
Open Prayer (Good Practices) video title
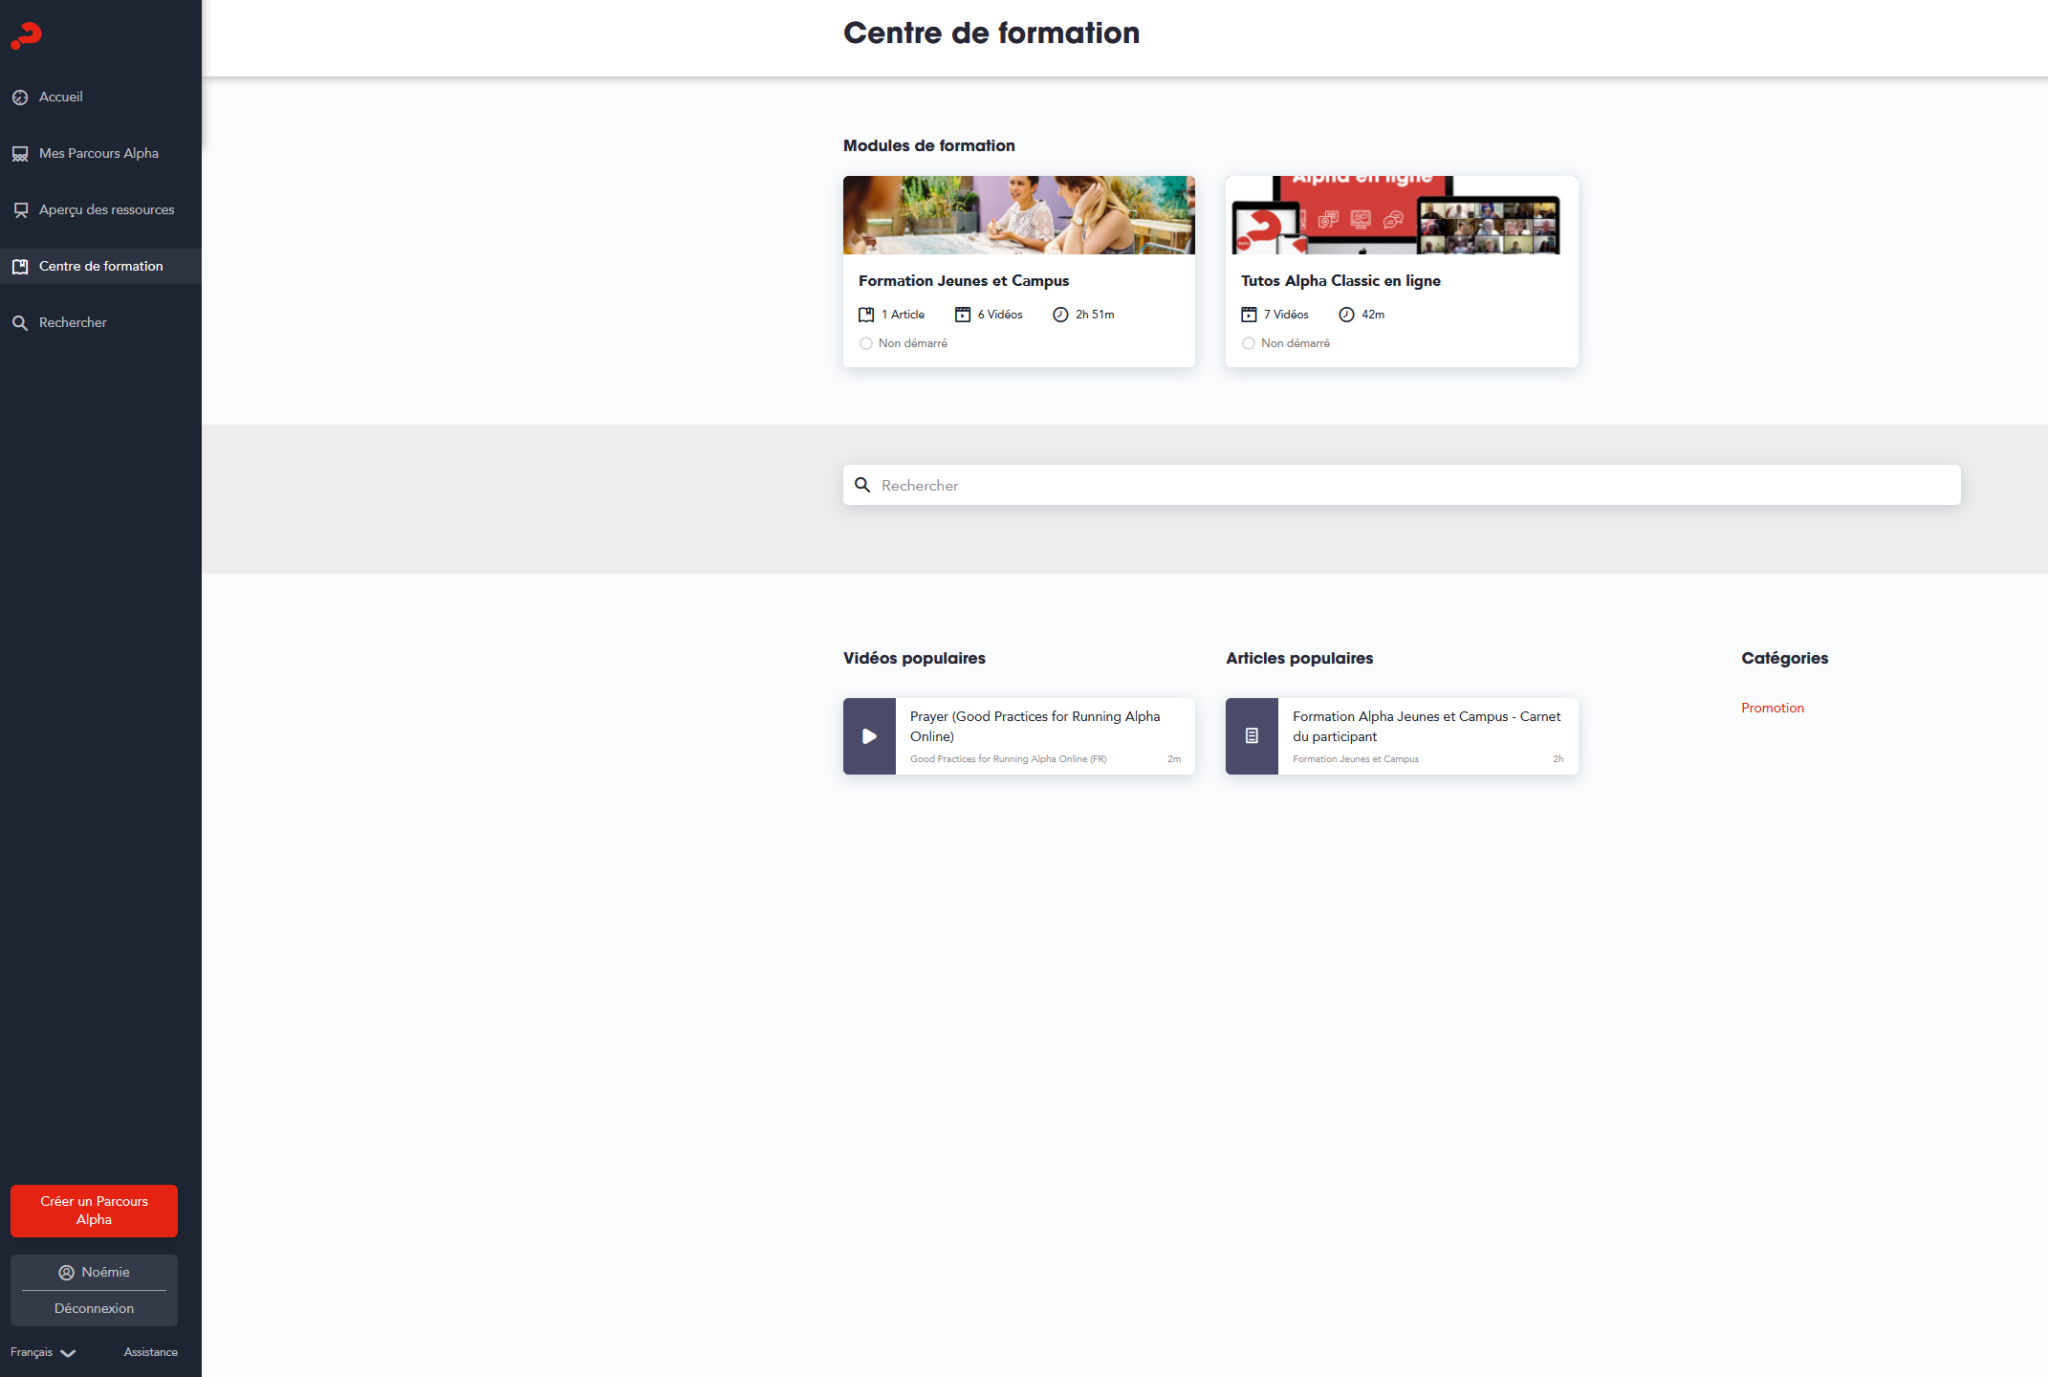(x=1035, y=727)
